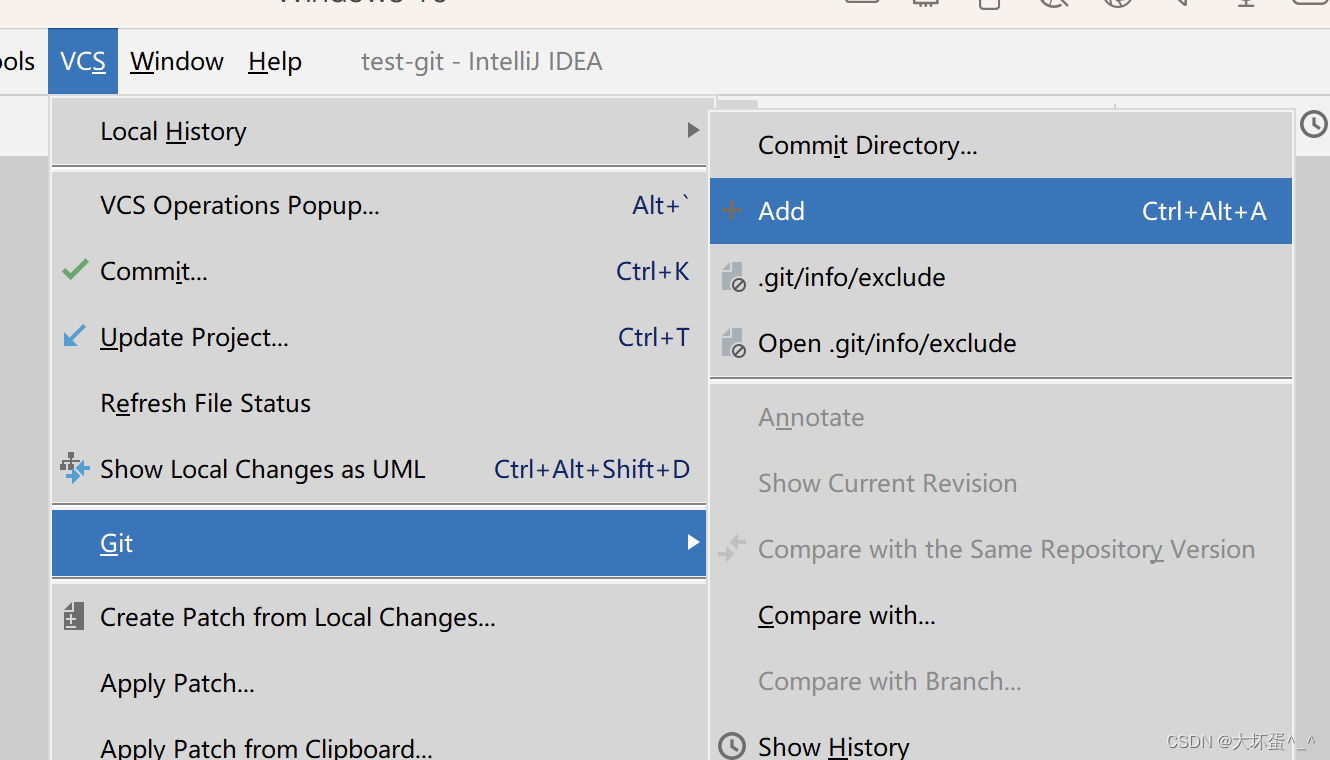Click the compare arrows icon
The image size is (1330, 760).
coord(732,548)
